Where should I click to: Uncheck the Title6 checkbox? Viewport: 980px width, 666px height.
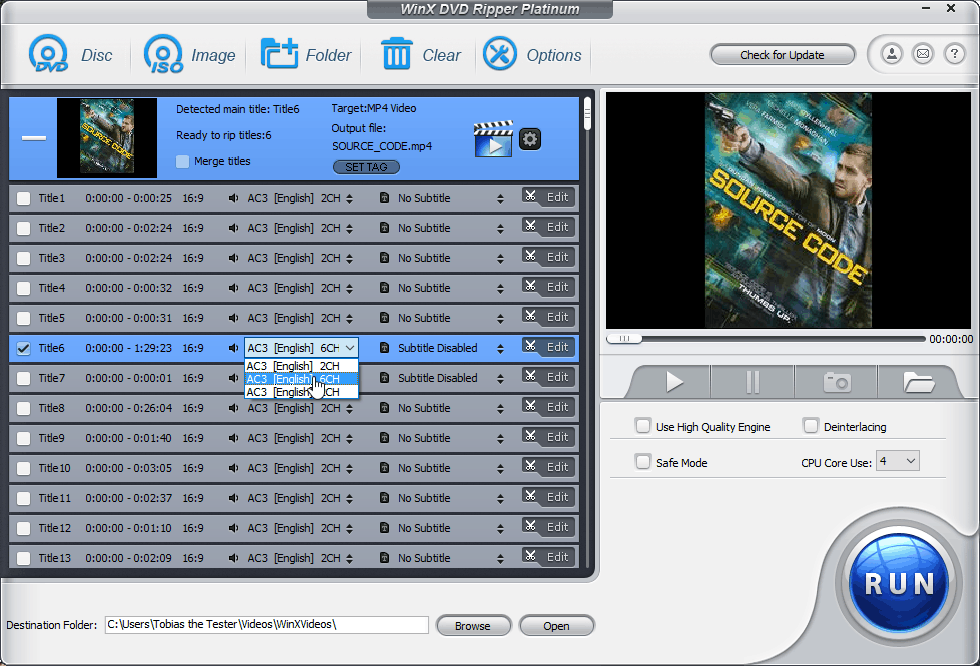[x=24, y=349]
